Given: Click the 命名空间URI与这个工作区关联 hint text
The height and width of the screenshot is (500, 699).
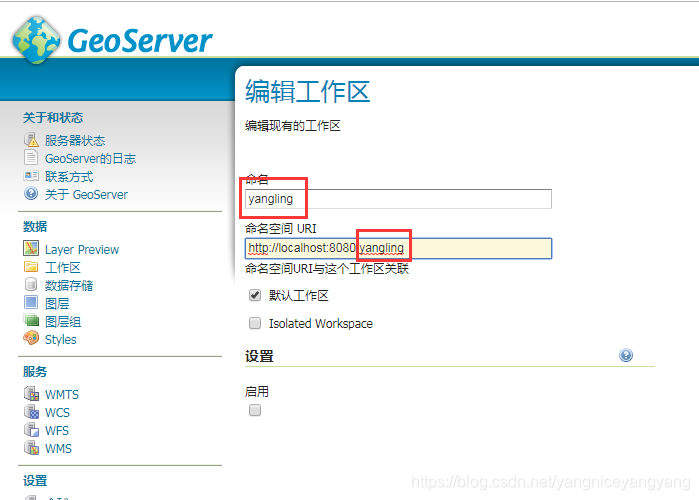Looking at the screenshot, I should coord(327,269).
